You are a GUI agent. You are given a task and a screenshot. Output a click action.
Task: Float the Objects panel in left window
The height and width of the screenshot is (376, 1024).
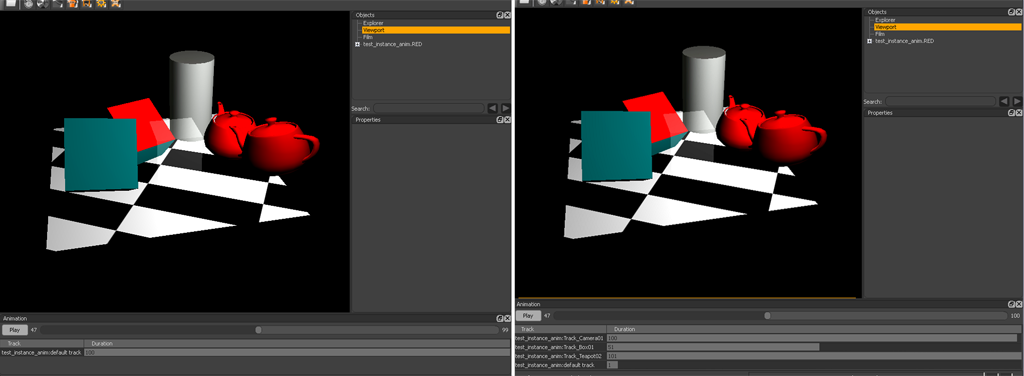(500, 15)
